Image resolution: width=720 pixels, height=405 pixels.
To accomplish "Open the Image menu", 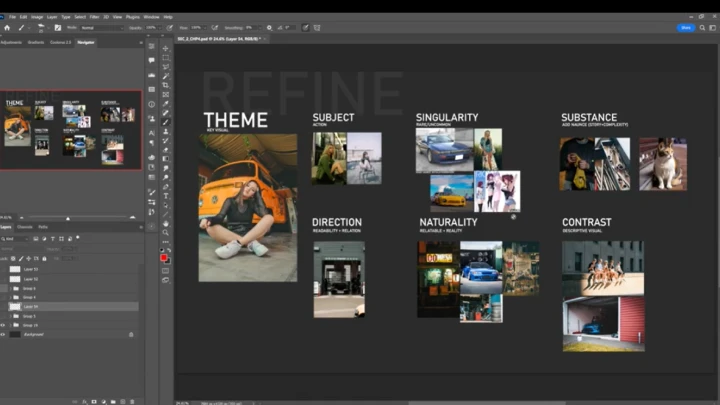I will tap(37, 17).
